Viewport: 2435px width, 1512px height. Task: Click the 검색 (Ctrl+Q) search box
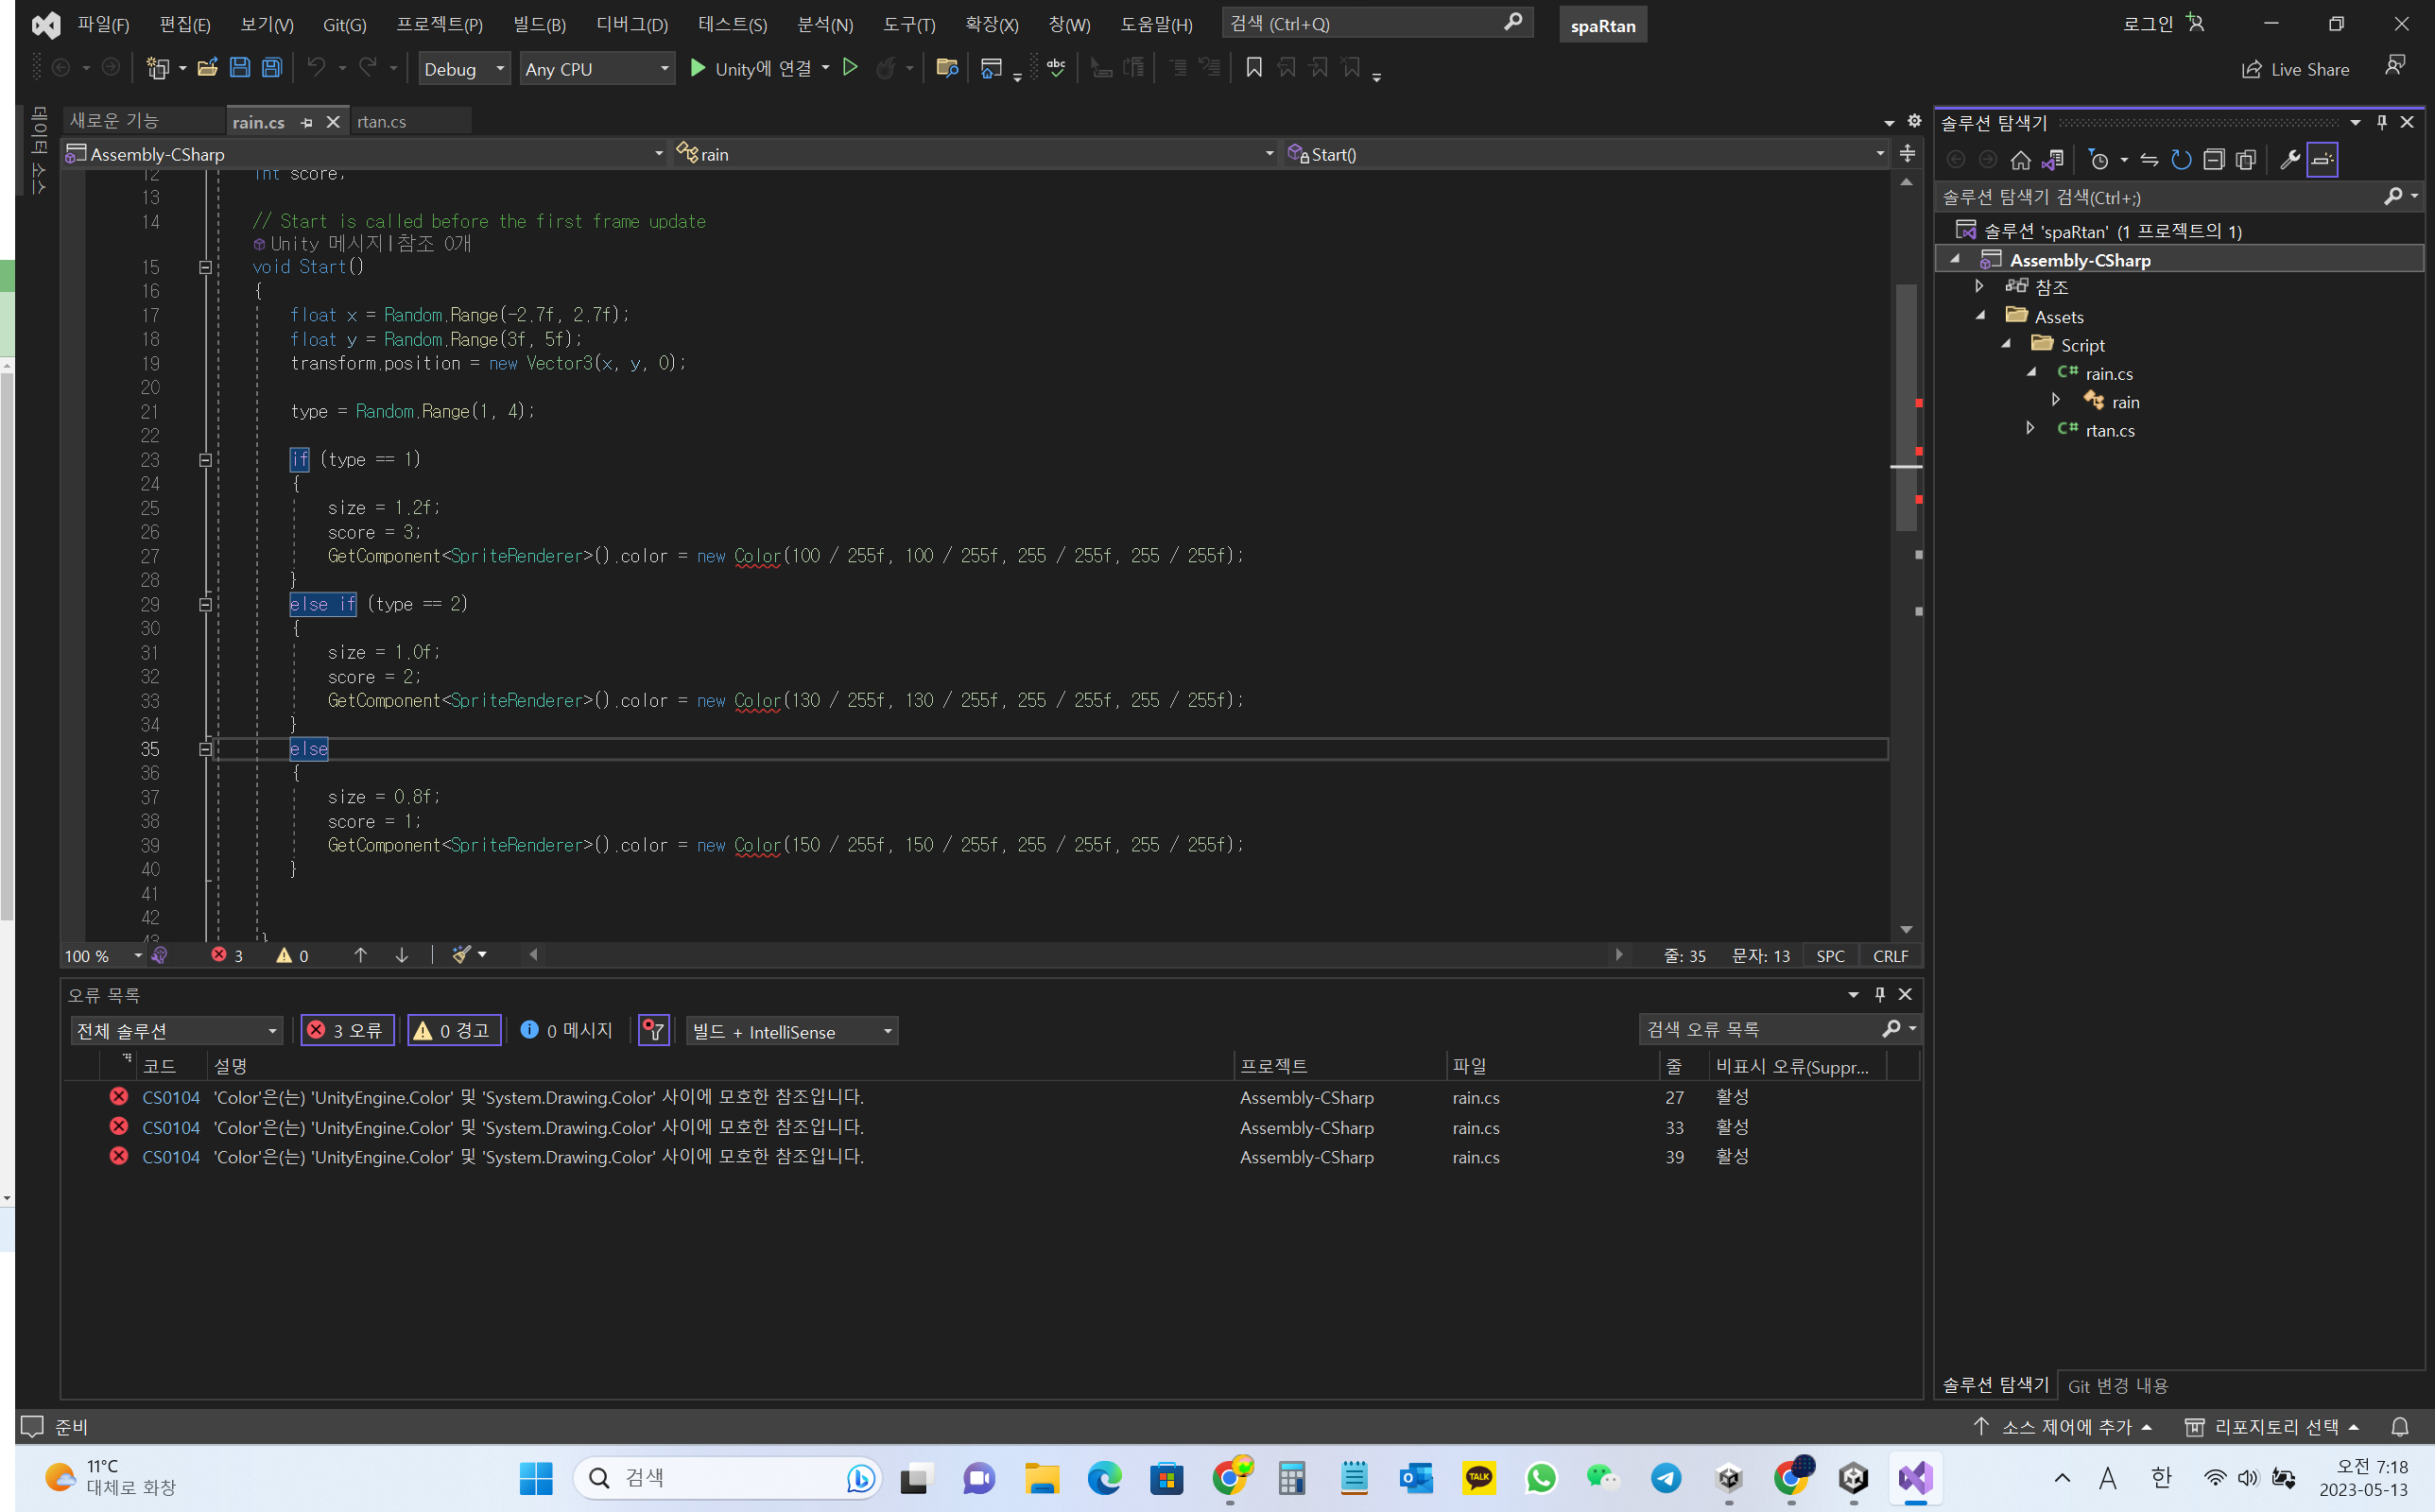coord(1378,23)
